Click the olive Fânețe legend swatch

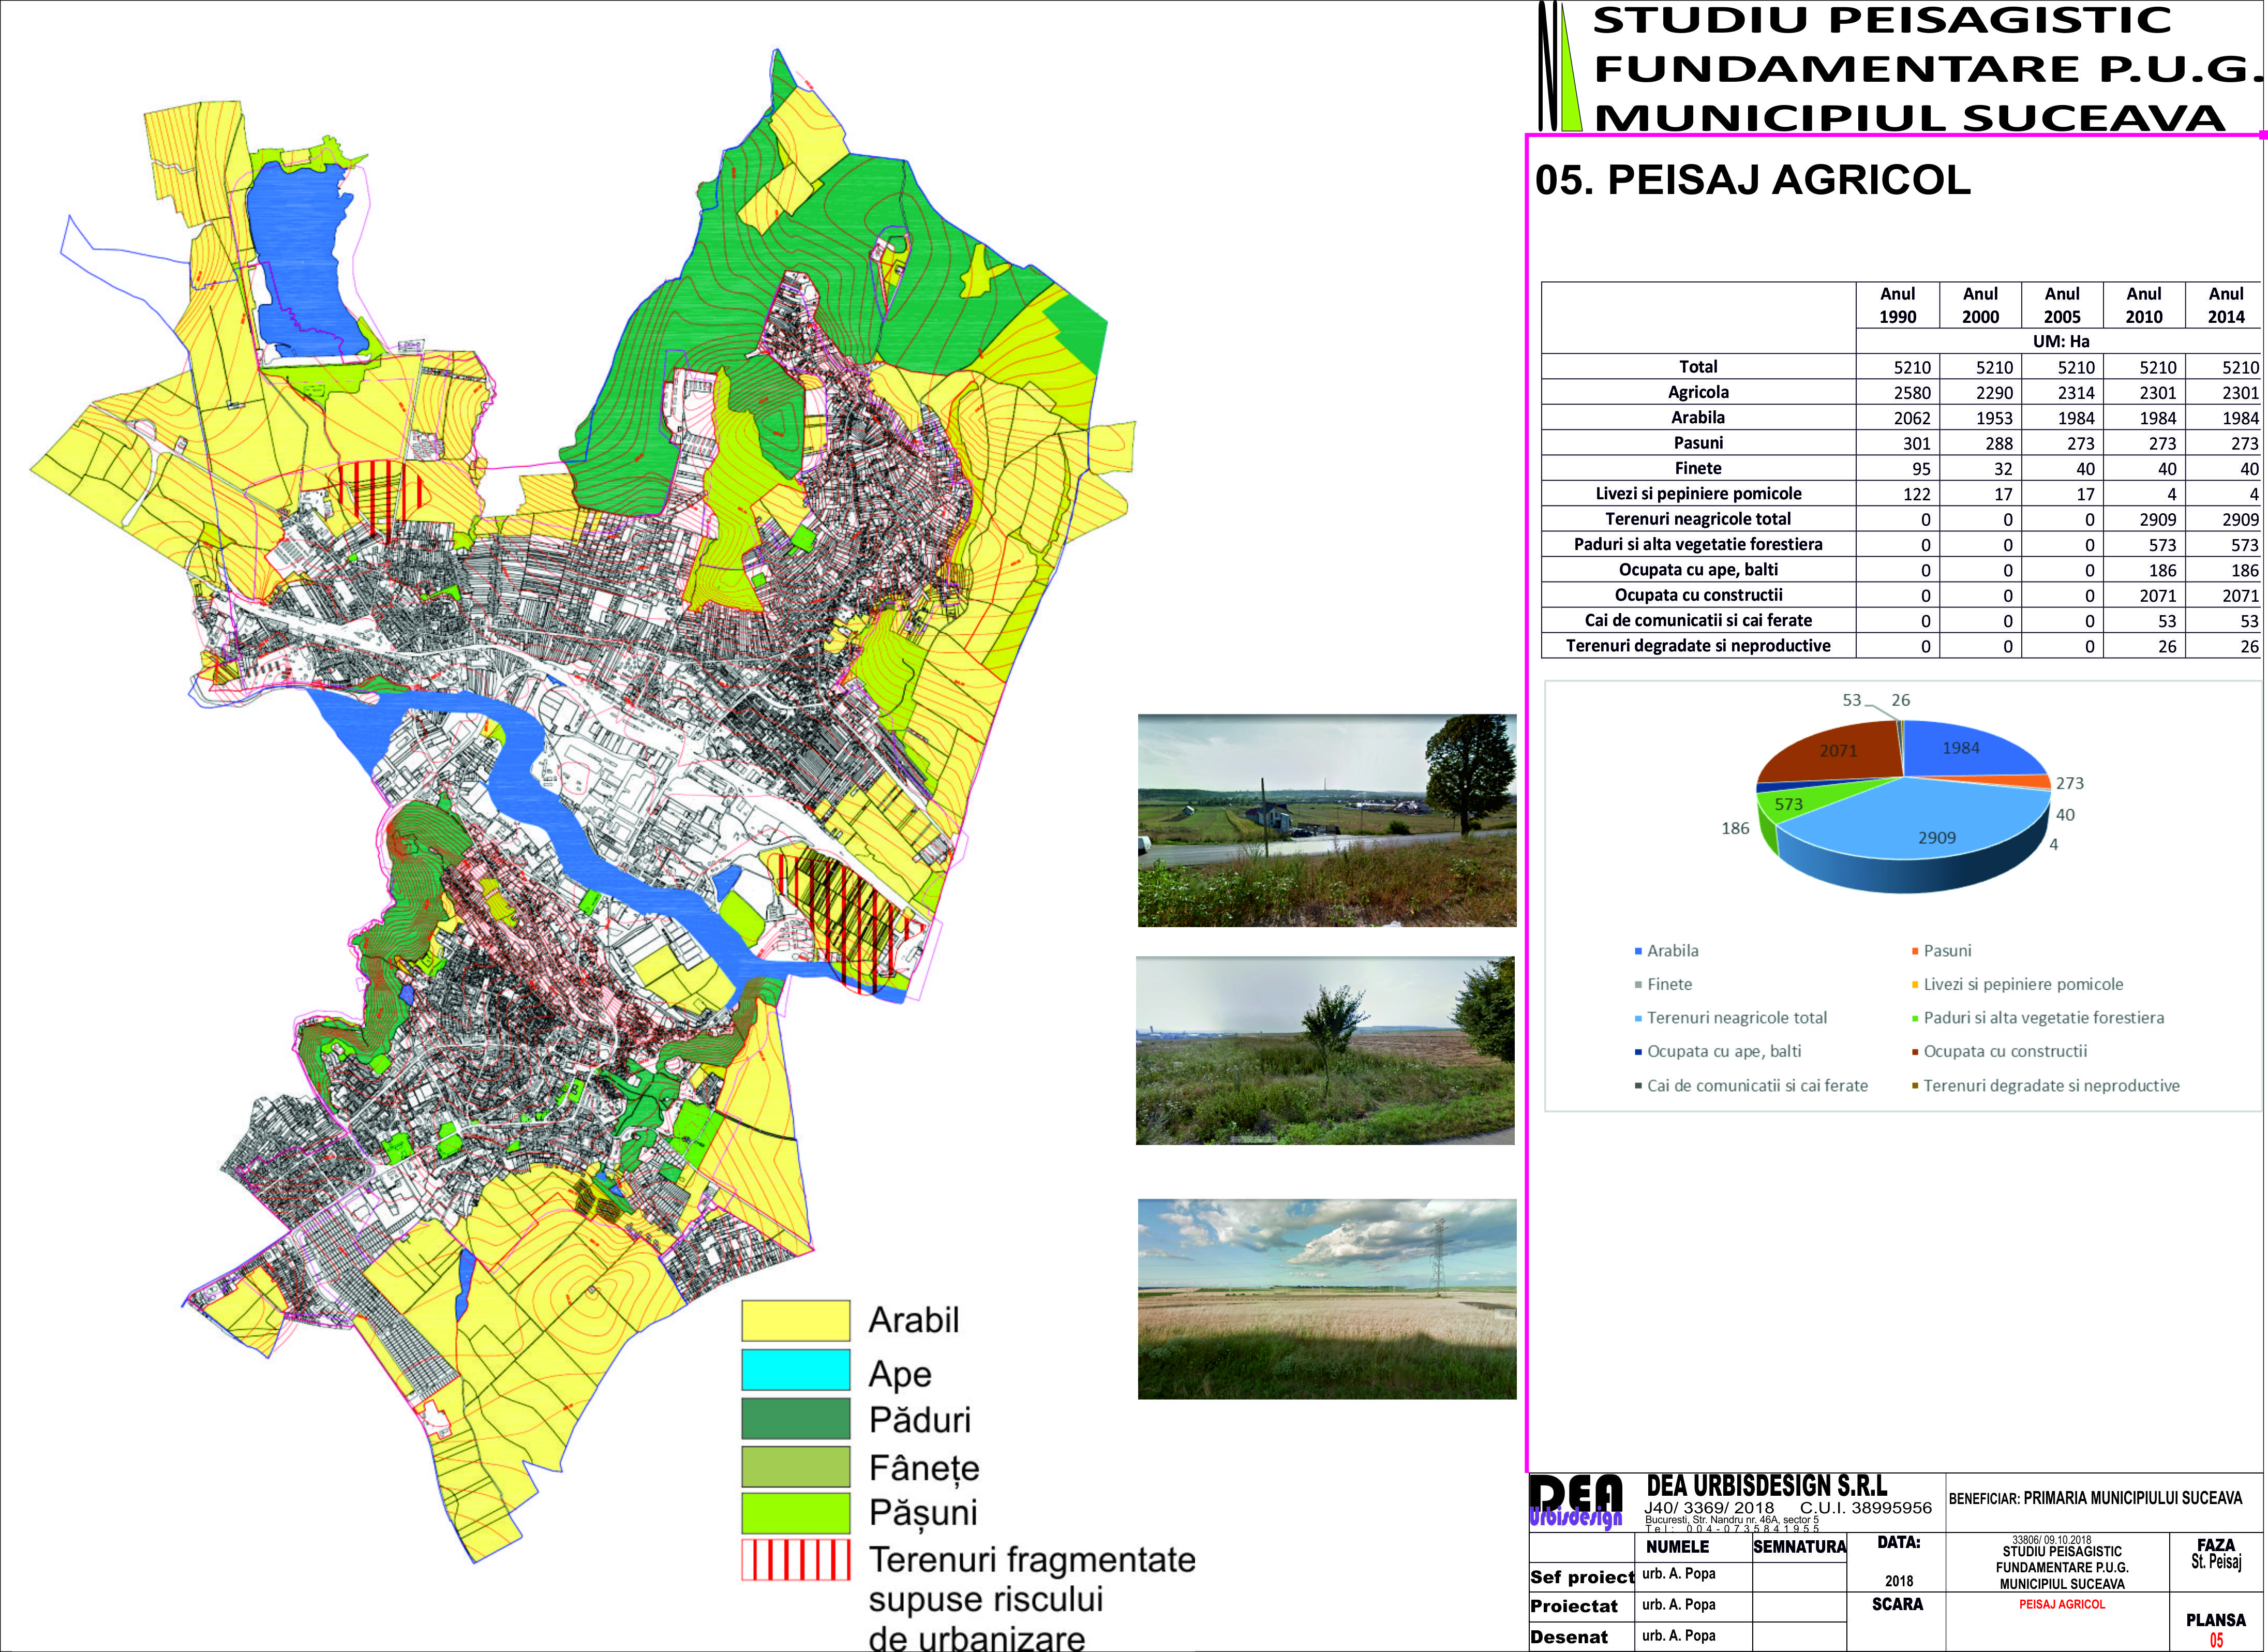pyautogui.click(x=795, y=1466)
